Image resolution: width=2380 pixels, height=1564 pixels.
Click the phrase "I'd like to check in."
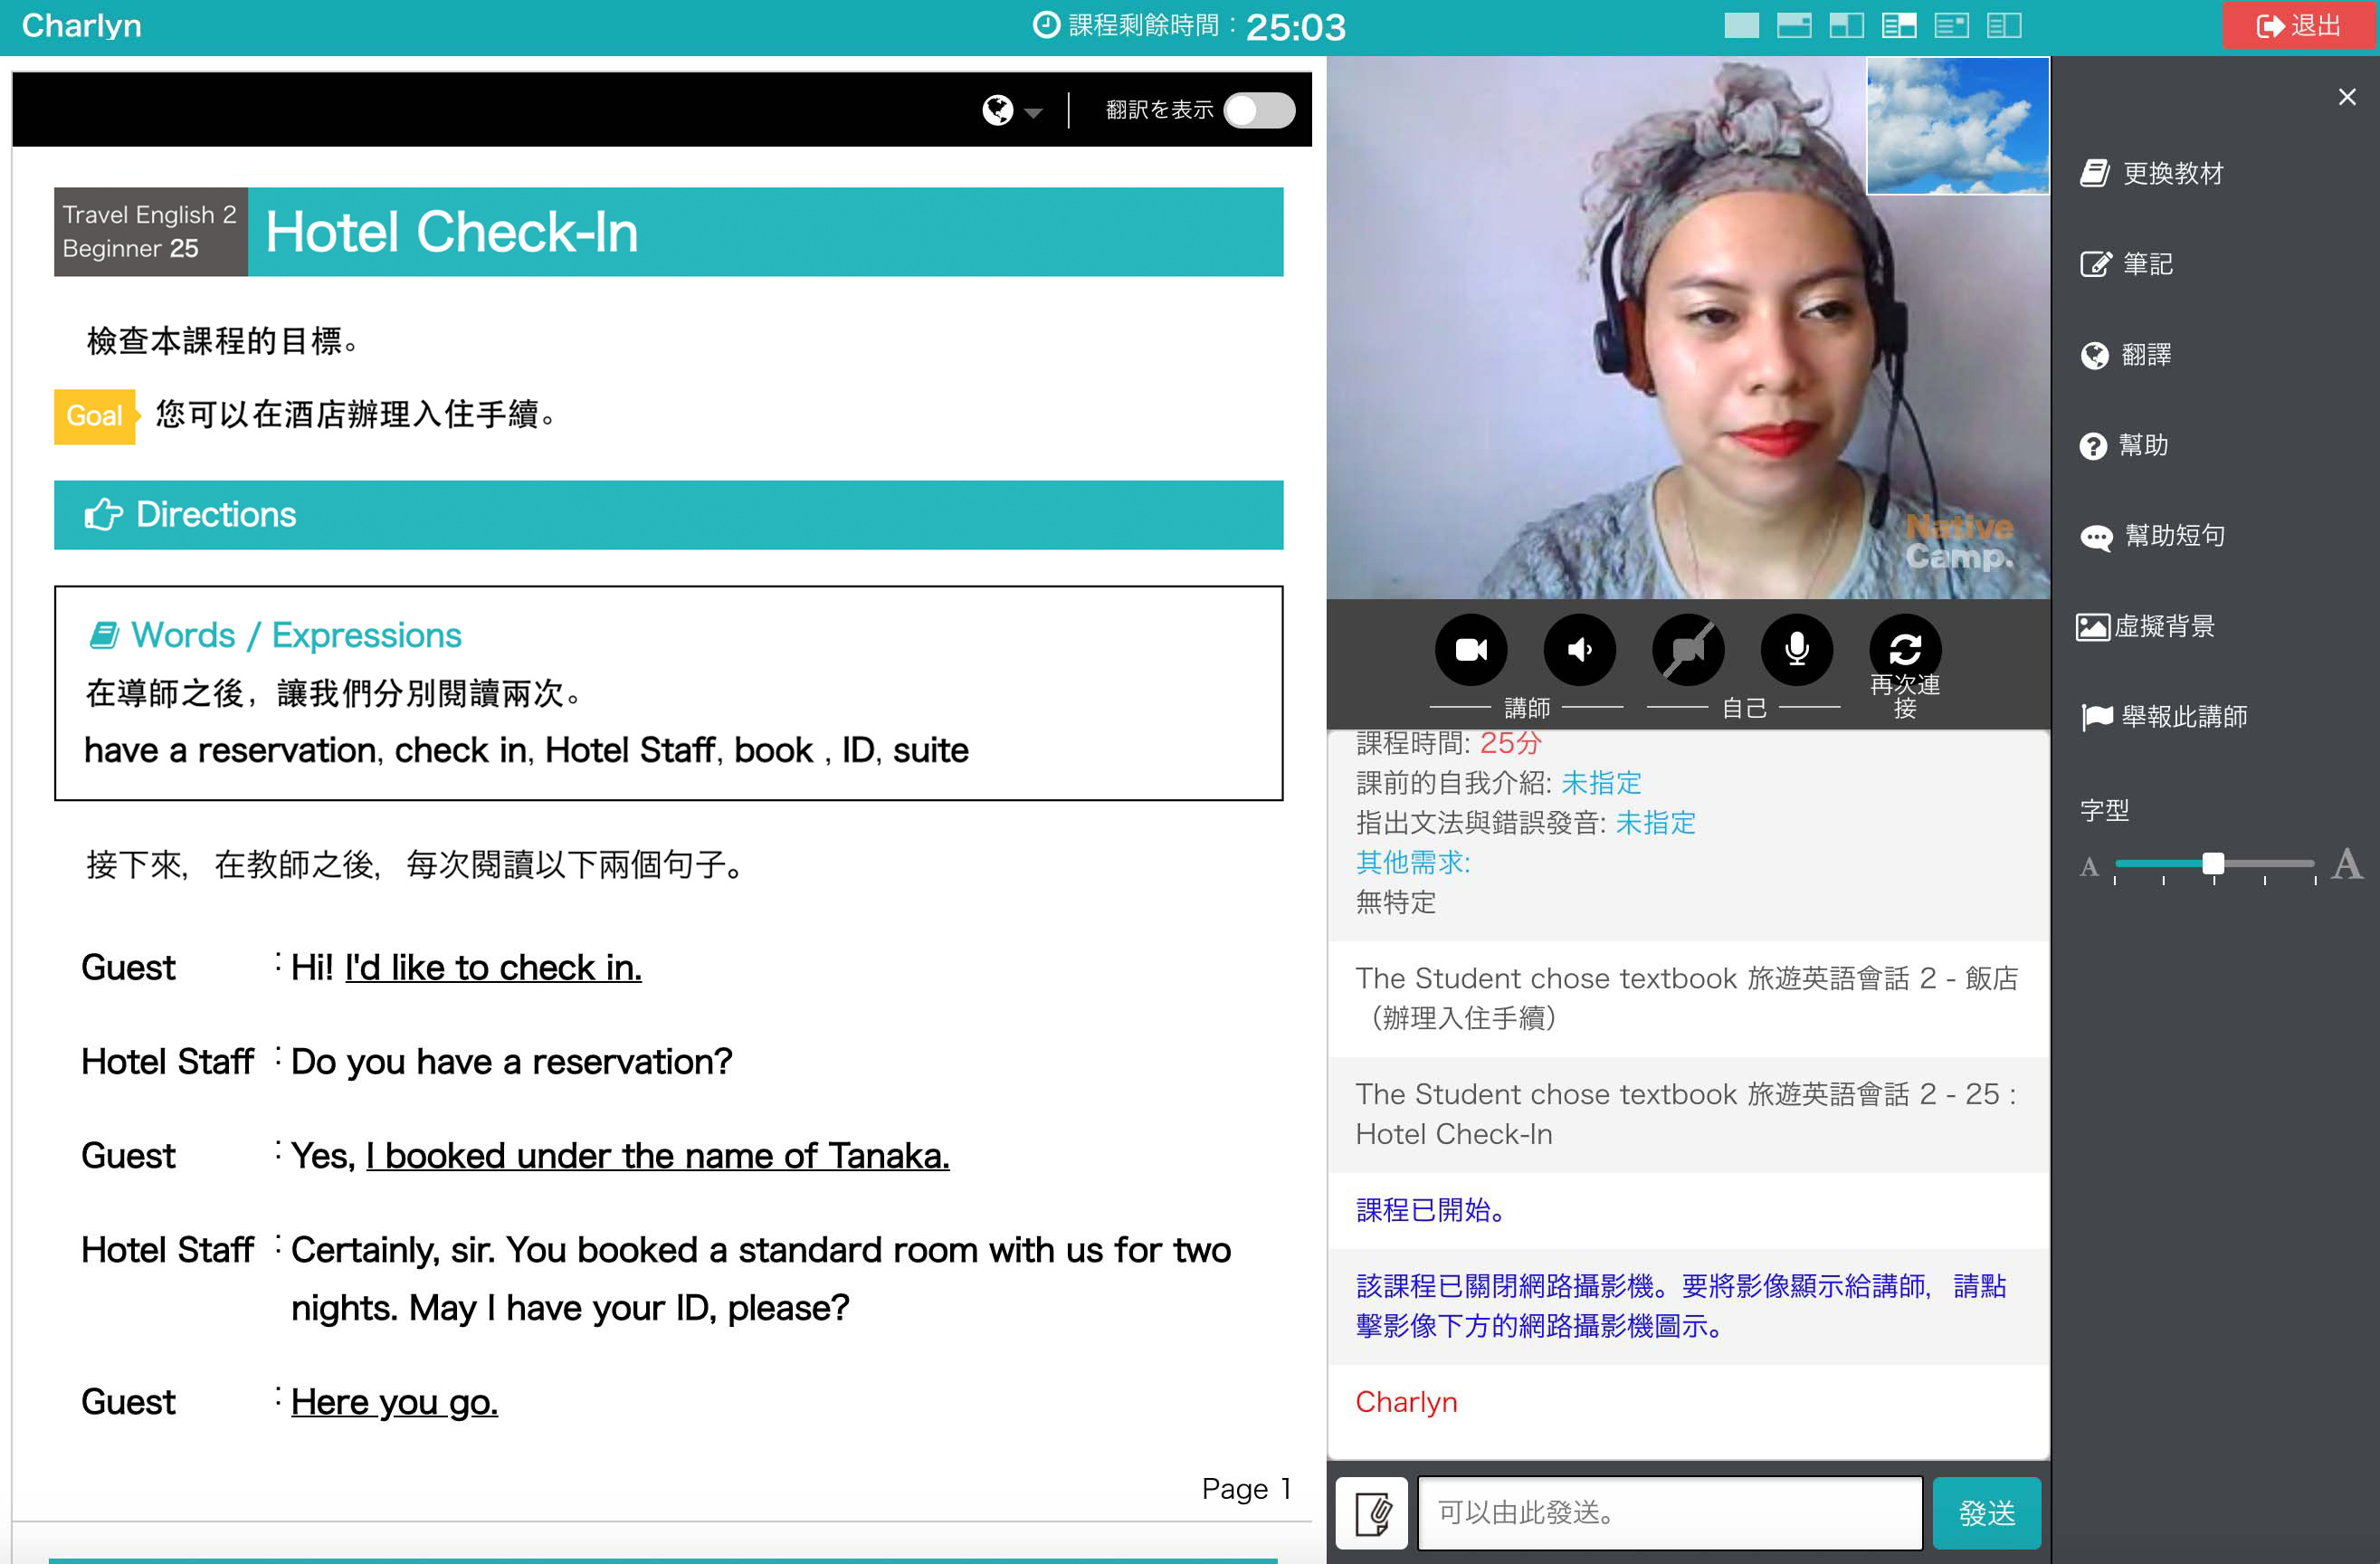(493, 968)
